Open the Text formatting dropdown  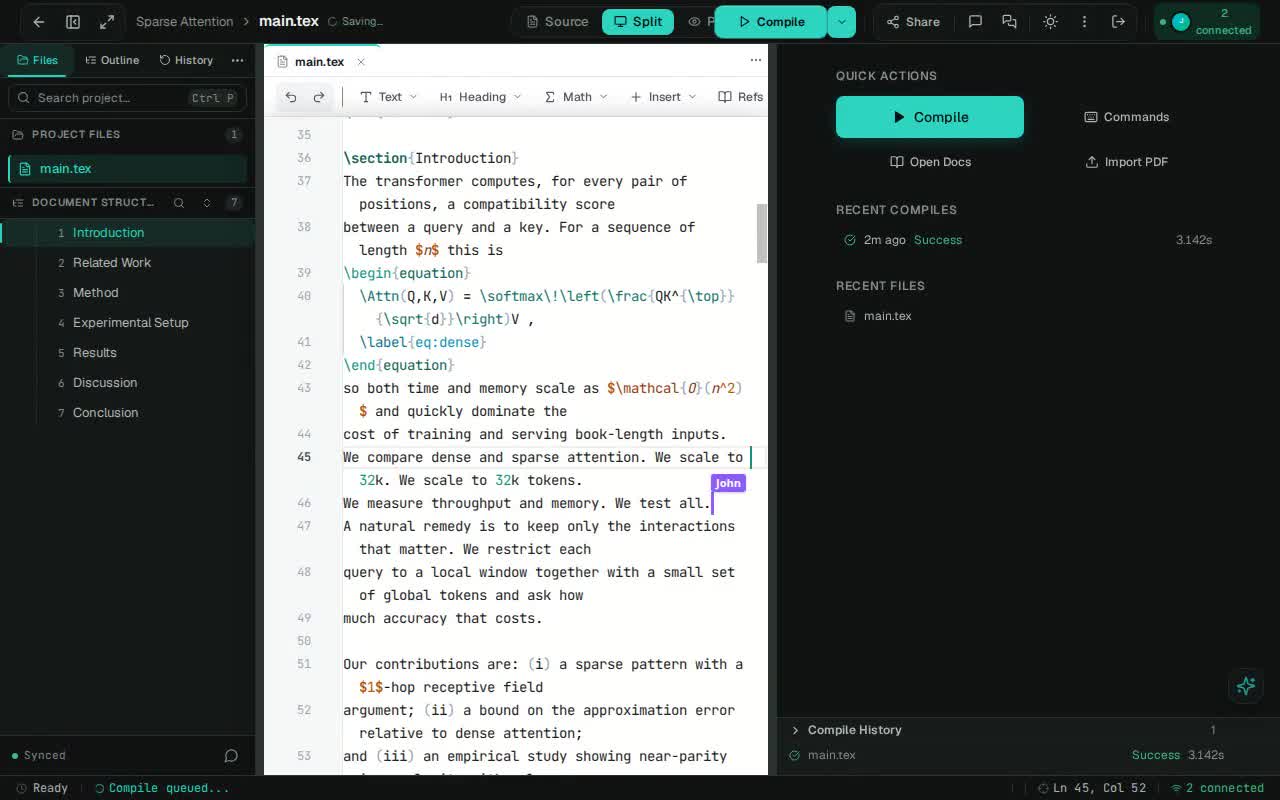pyautogui.click(x=388, y=97)
